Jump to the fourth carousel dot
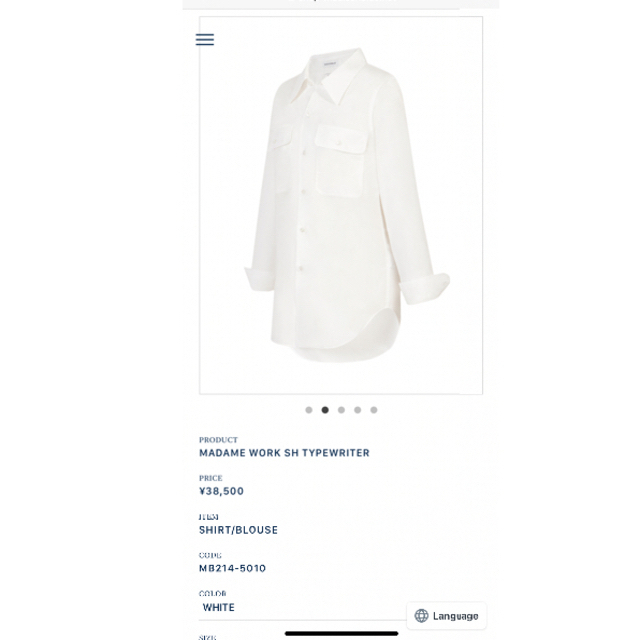The image size is (640, 640). pyautogui.click(x=358, y=410)
